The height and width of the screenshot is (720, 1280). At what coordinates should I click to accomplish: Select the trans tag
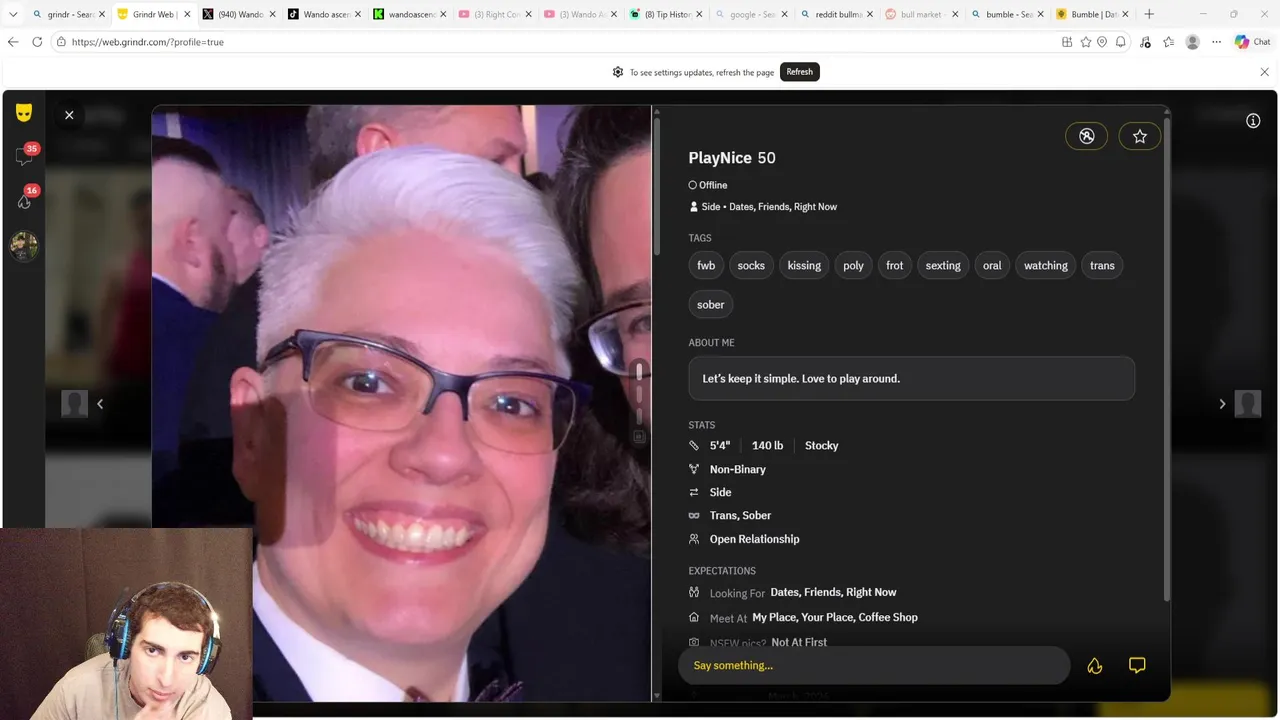pyautogui.click(x=1102, y=265)
